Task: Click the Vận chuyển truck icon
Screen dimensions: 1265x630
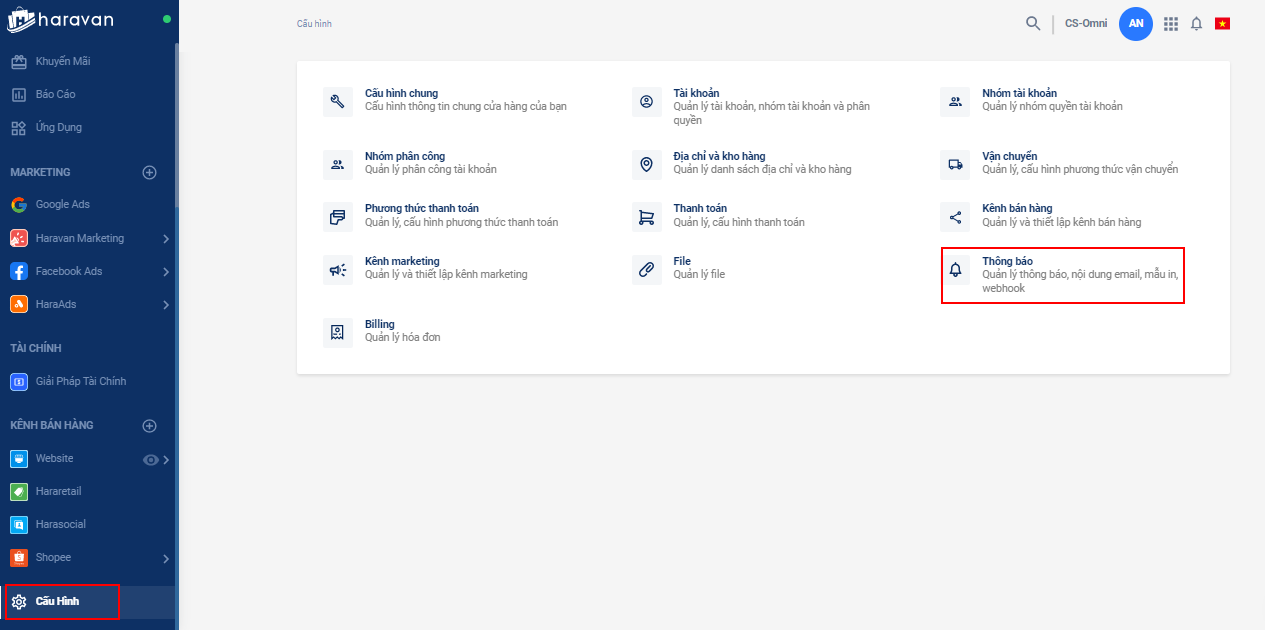Action: (955, 165)
